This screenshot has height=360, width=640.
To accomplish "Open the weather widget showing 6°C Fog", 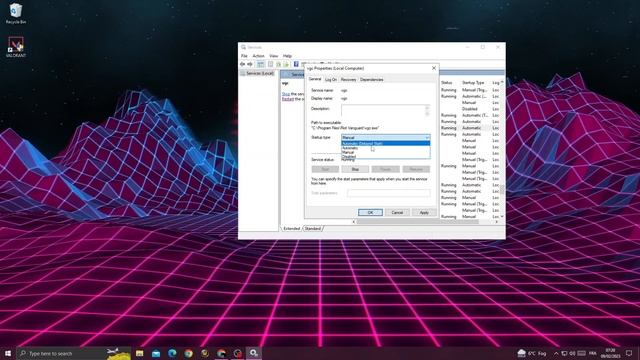I will [532, 353].
